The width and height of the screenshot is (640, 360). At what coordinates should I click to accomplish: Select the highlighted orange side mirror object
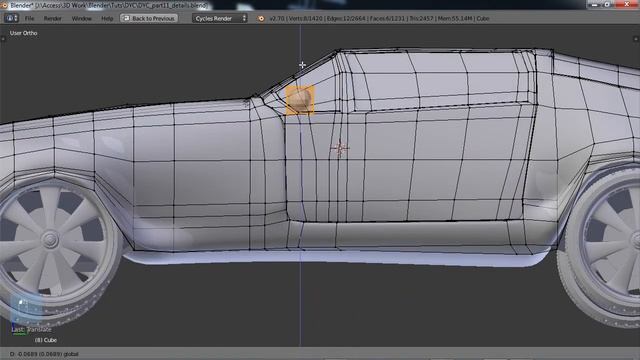click(300, 100)
